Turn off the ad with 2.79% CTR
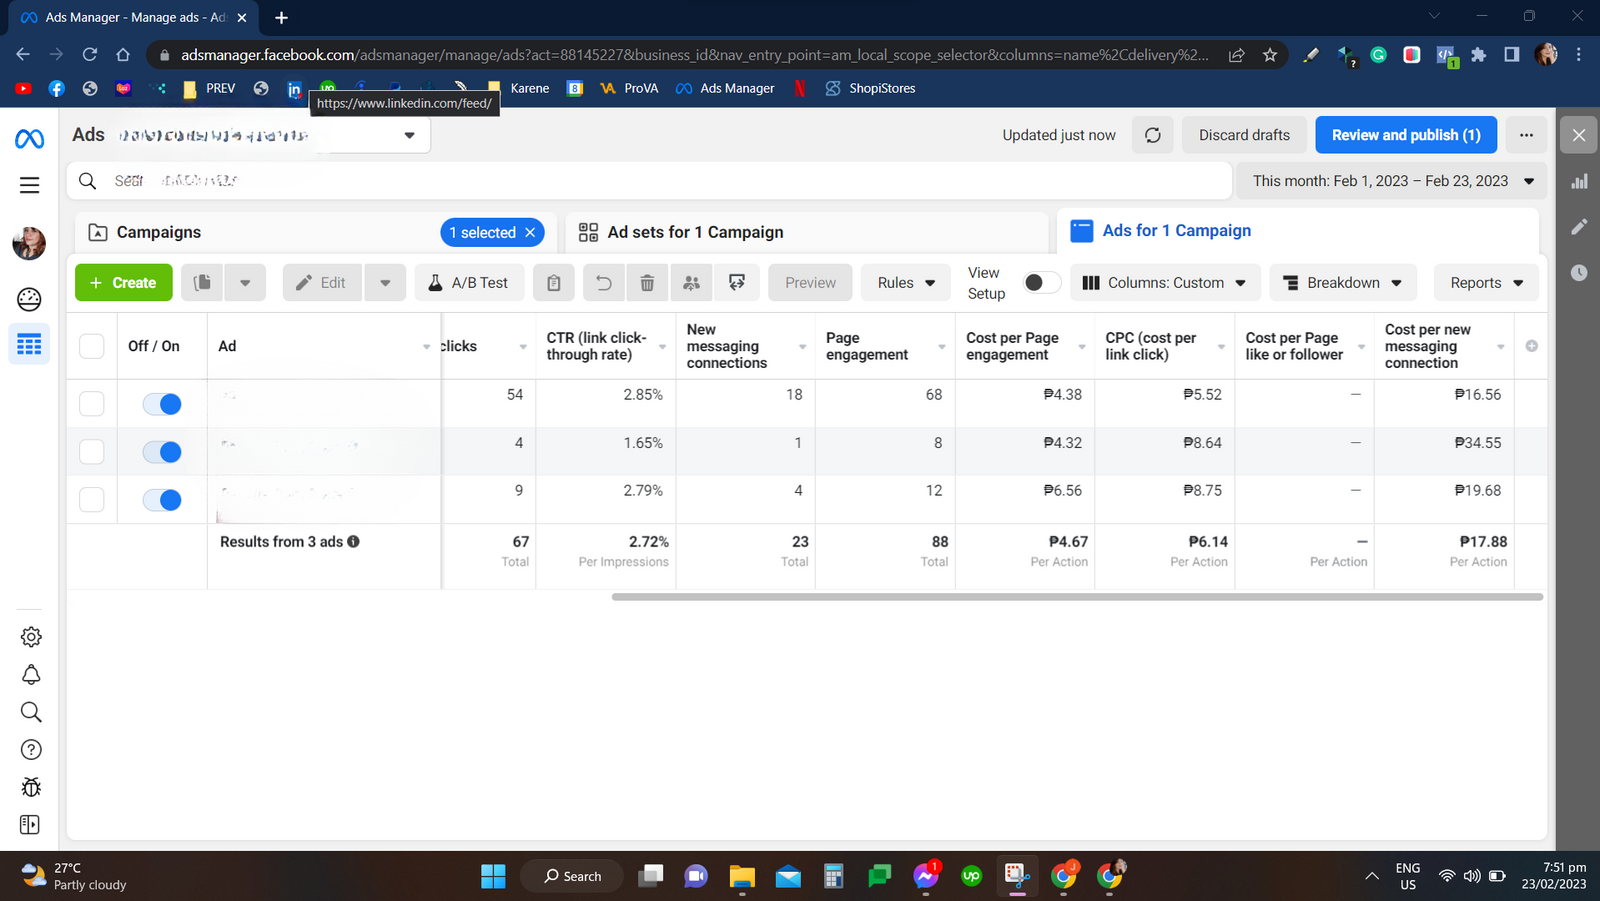The height and width of the screenshot is (901, 1600). 162,500
